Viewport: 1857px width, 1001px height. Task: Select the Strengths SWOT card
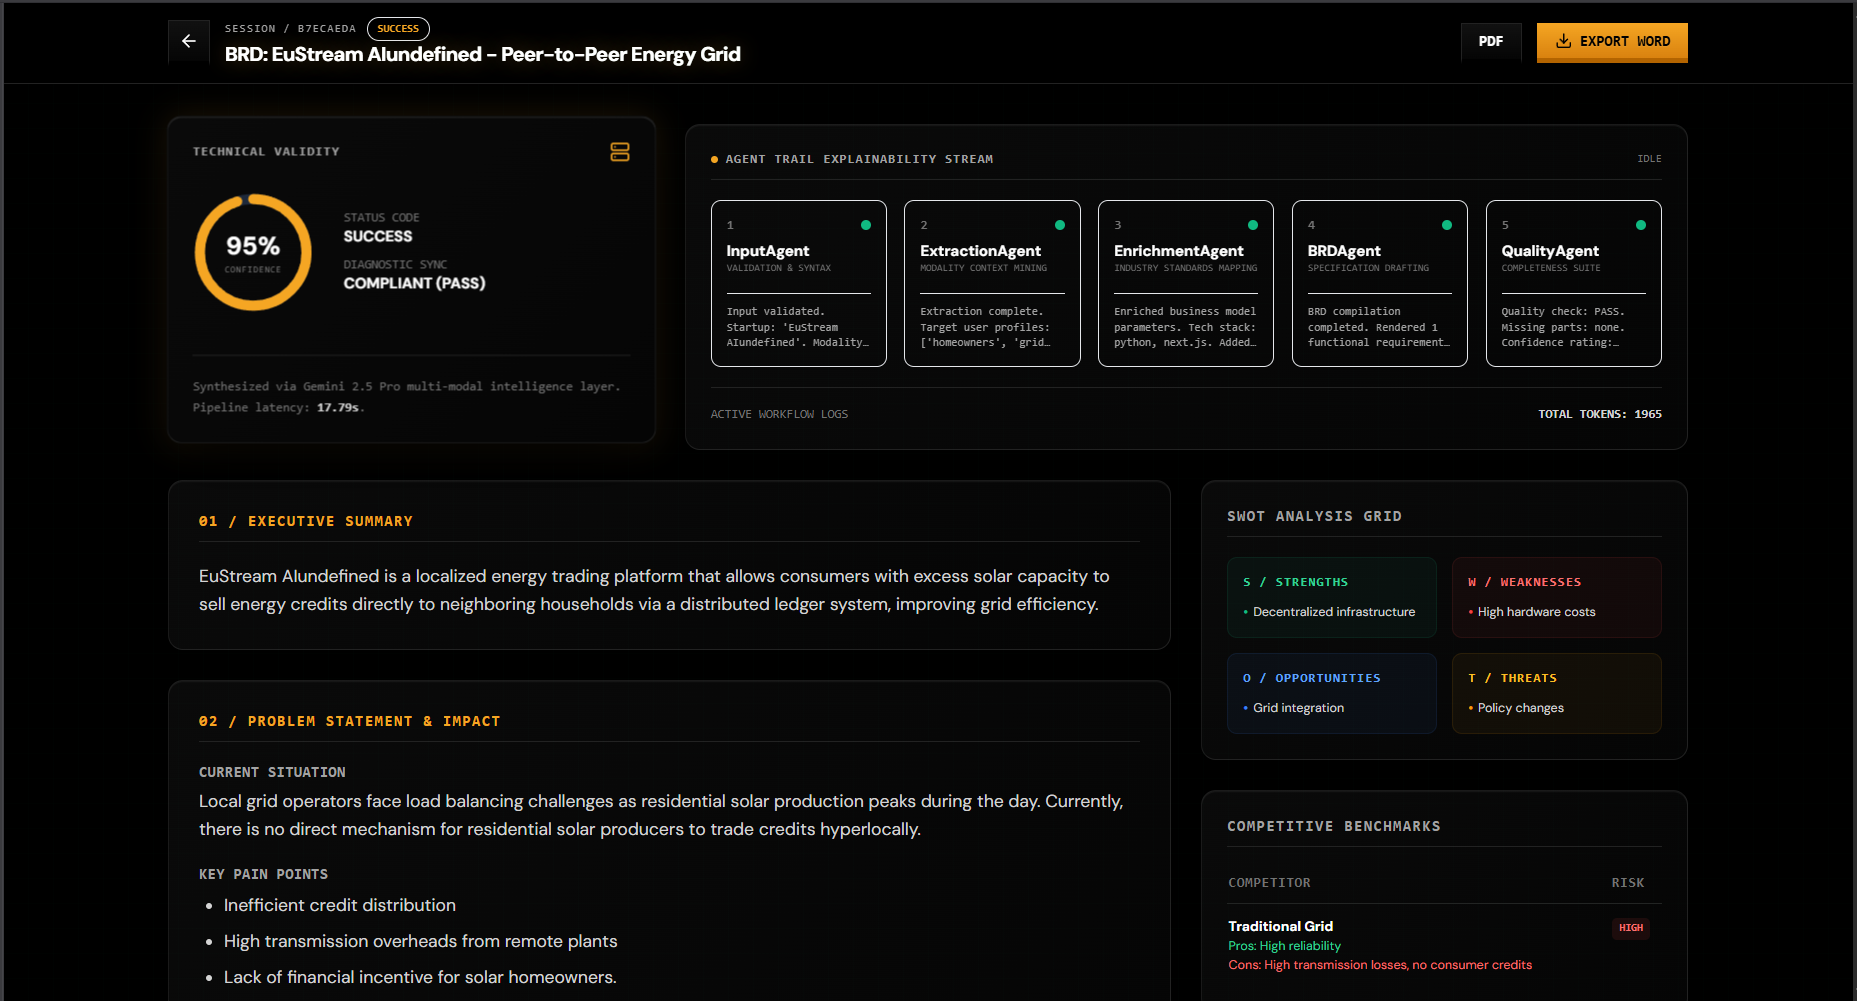click(1332, 597)
